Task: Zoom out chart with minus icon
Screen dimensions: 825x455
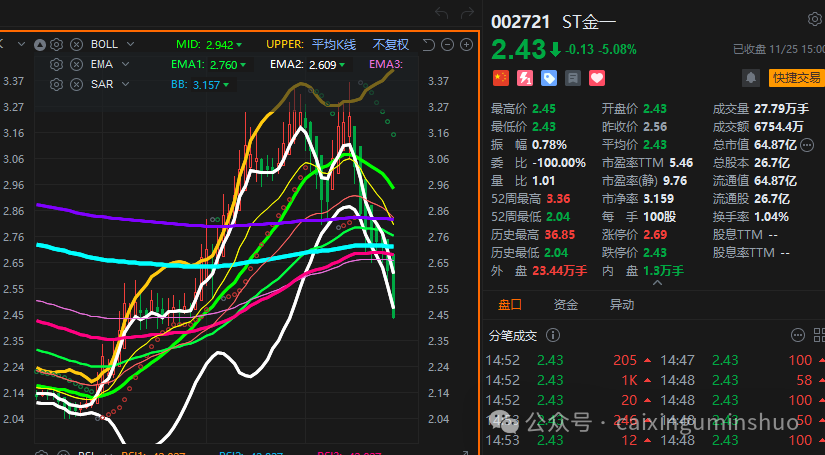Action: point(448,44)
